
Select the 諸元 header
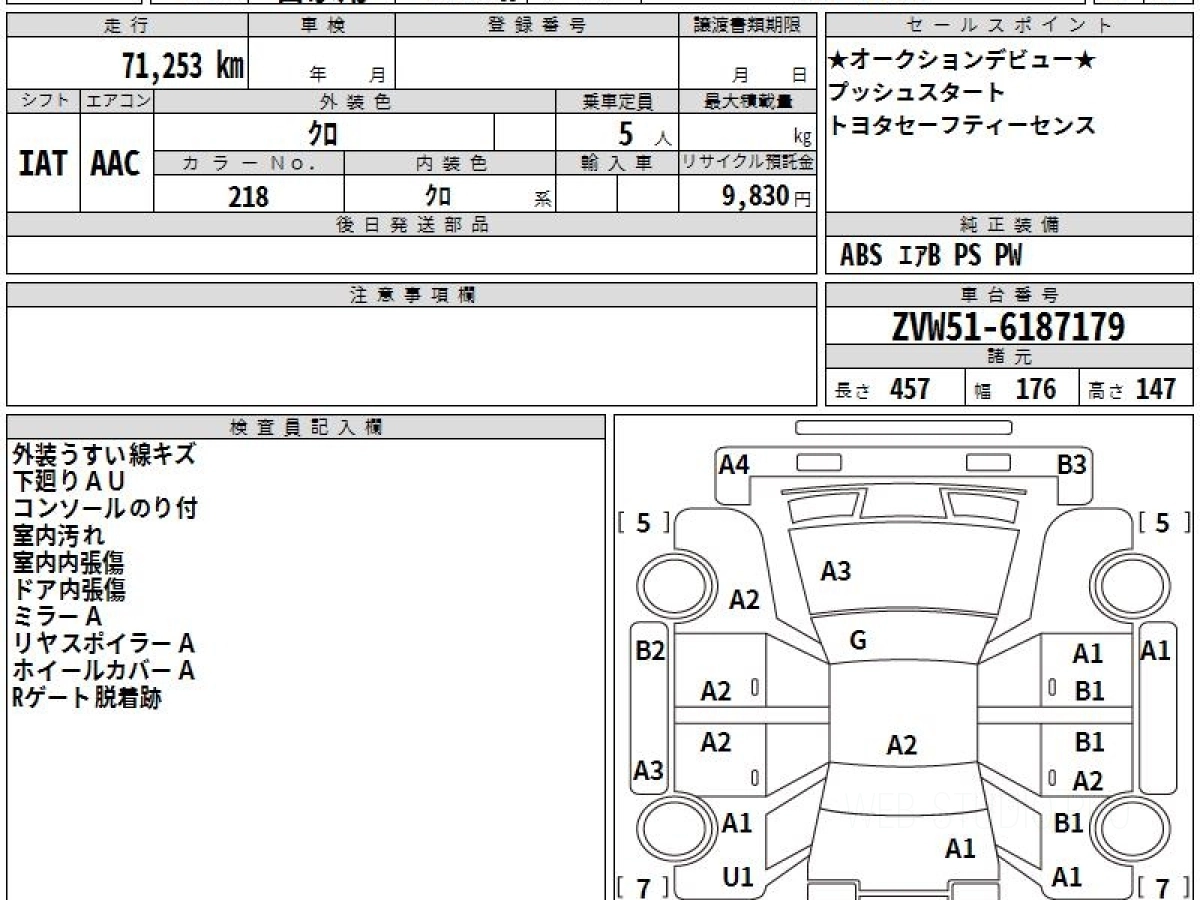pos(1010,358)
